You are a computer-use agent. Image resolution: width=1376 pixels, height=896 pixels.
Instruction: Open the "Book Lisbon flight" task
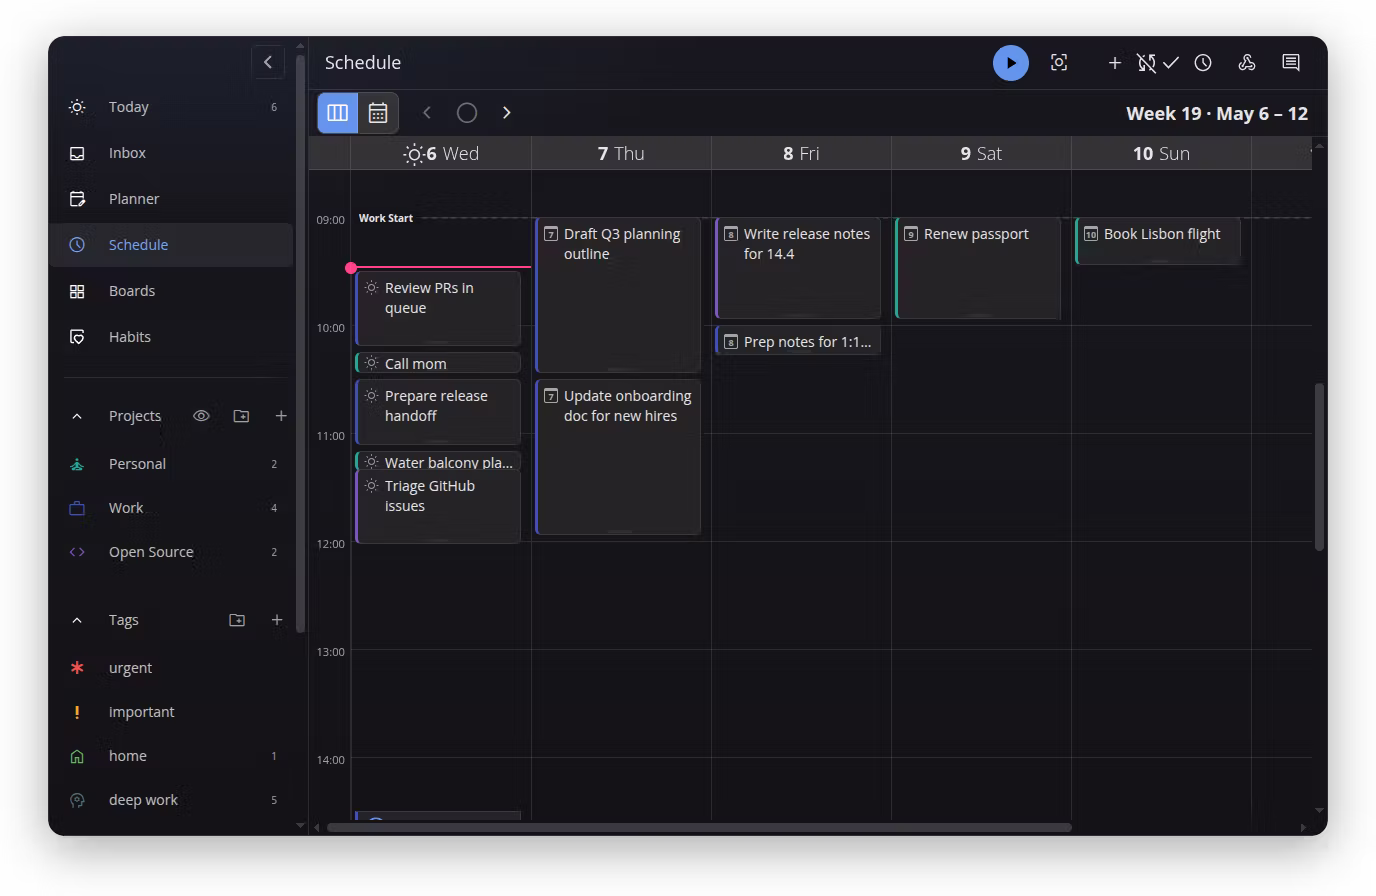(1158, 241)
